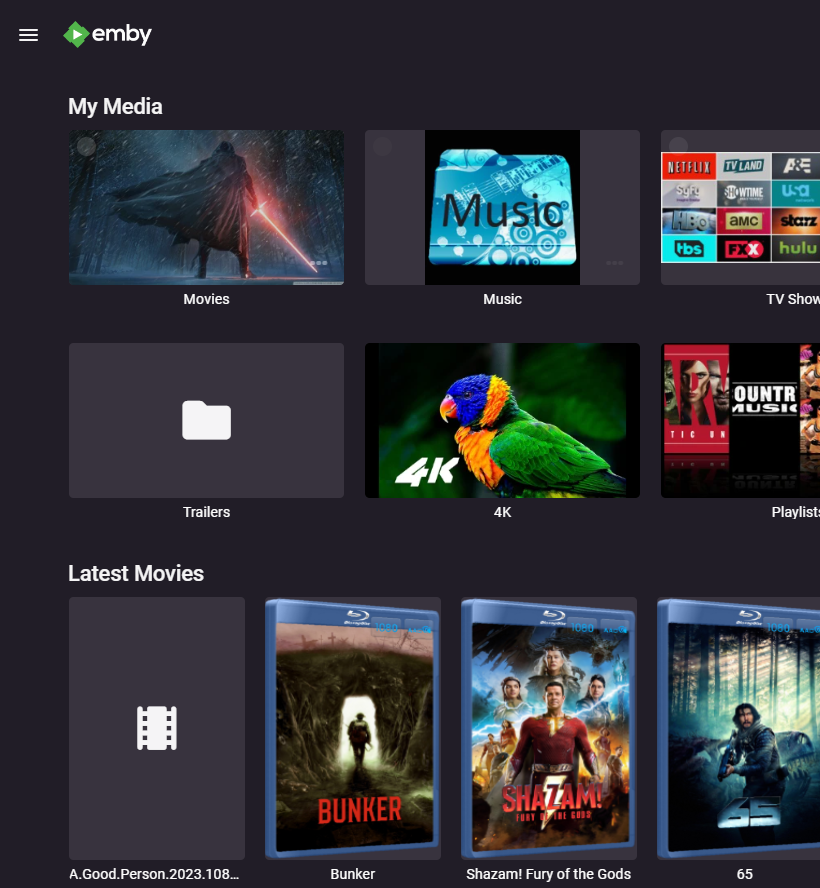The image size is (820, 888).
Task: Tick the selection circle on Movies card
Action: [86, 147]
